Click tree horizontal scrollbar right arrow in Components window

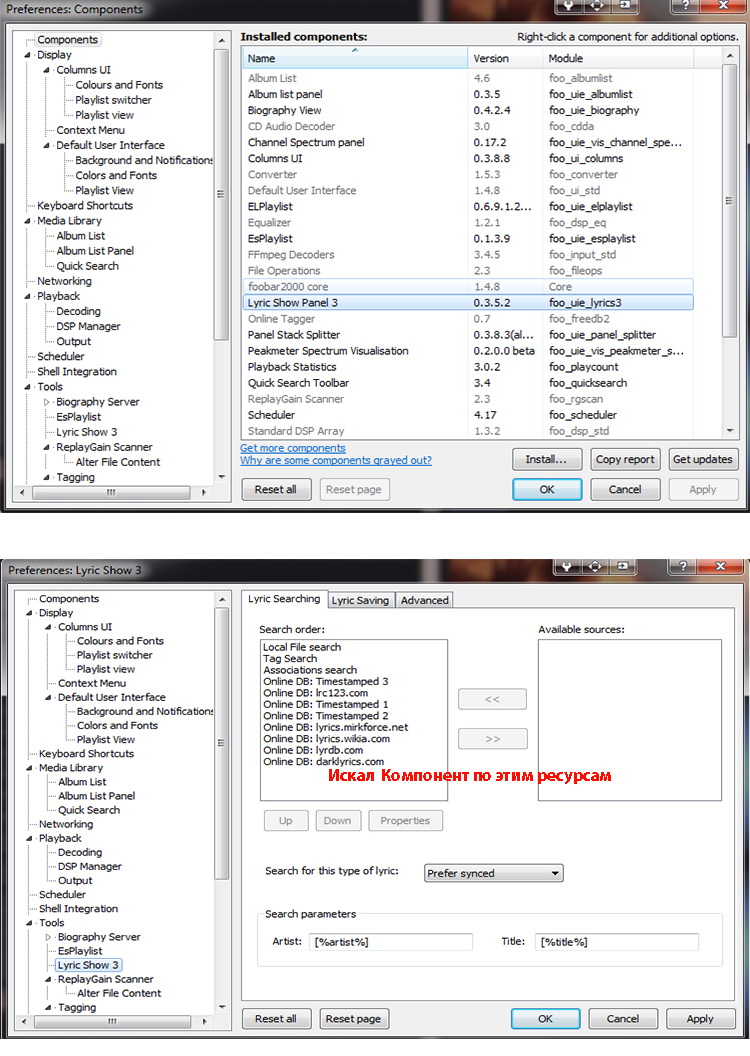(205, 492)
